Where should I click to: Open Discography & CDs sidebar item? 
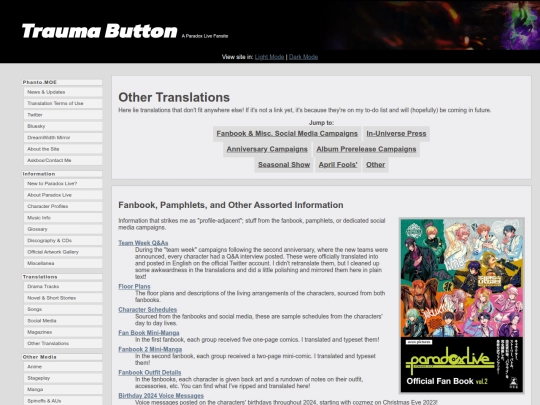pyautogui.click(x=63, y=240)
